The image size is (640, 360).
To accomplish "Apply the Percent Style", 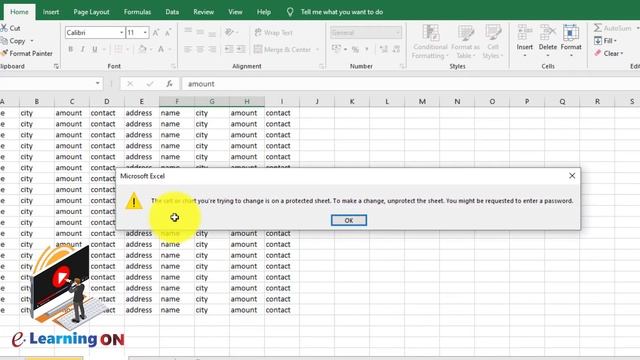I will [355, 49].
